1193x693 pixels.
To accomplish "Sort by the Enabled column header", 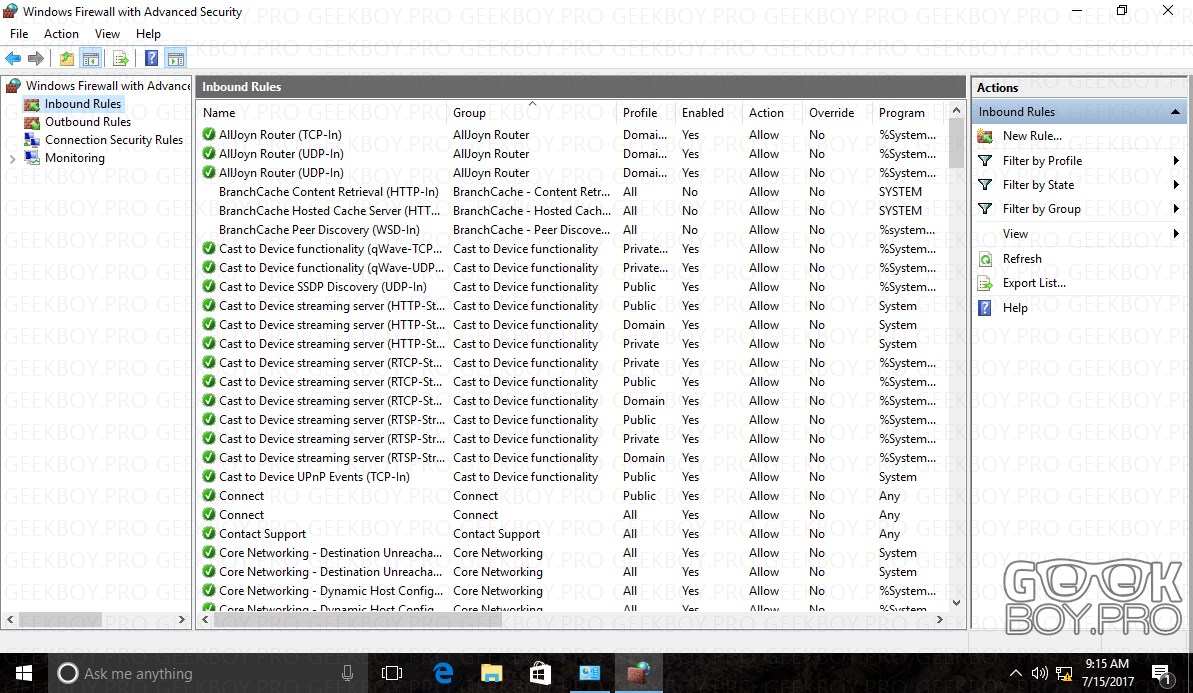I will point(709,113).
